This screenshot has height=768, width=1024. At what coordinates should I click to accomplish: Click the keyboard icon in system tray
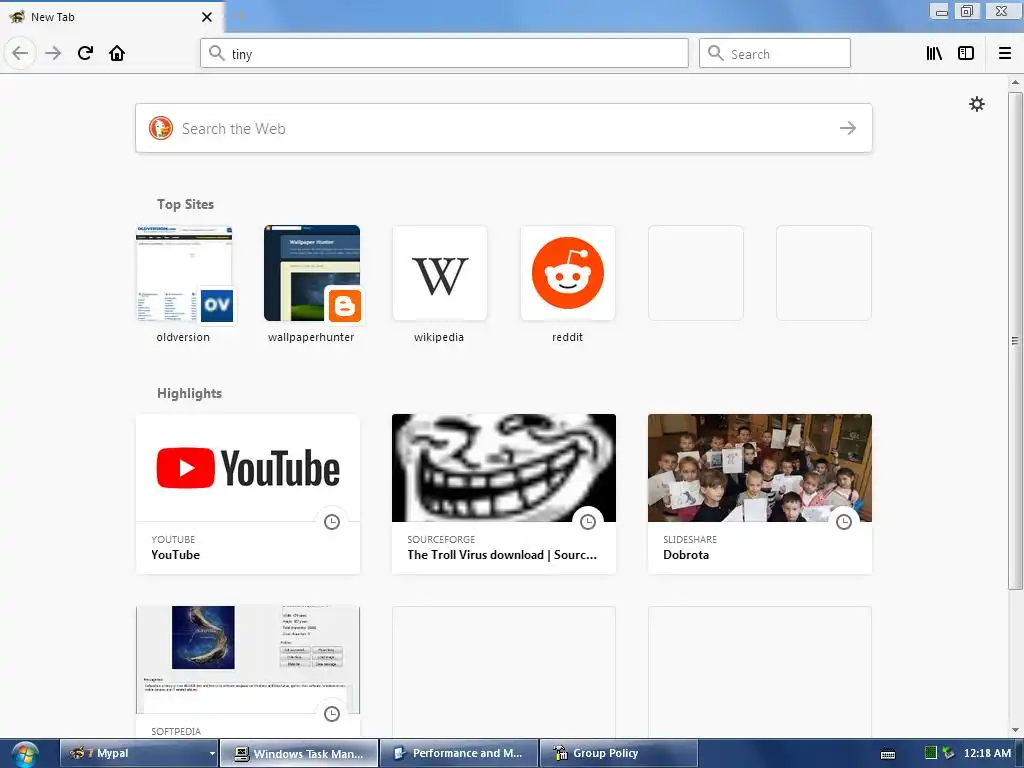888,754
